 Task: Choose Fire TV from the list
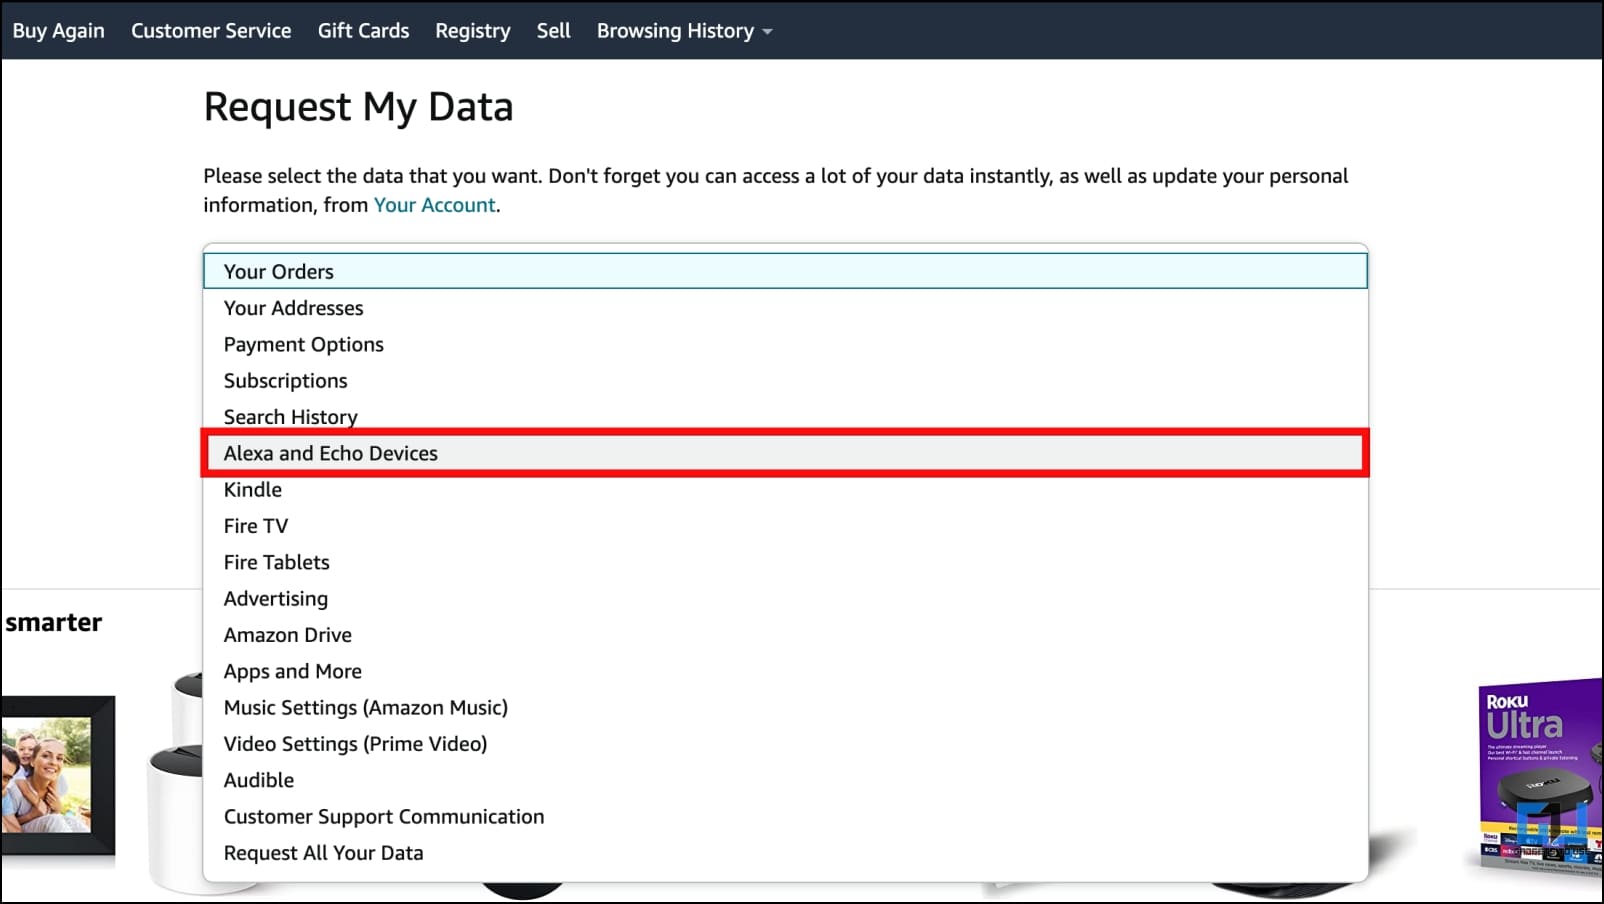pyautogui.click(x=785, y=526)
